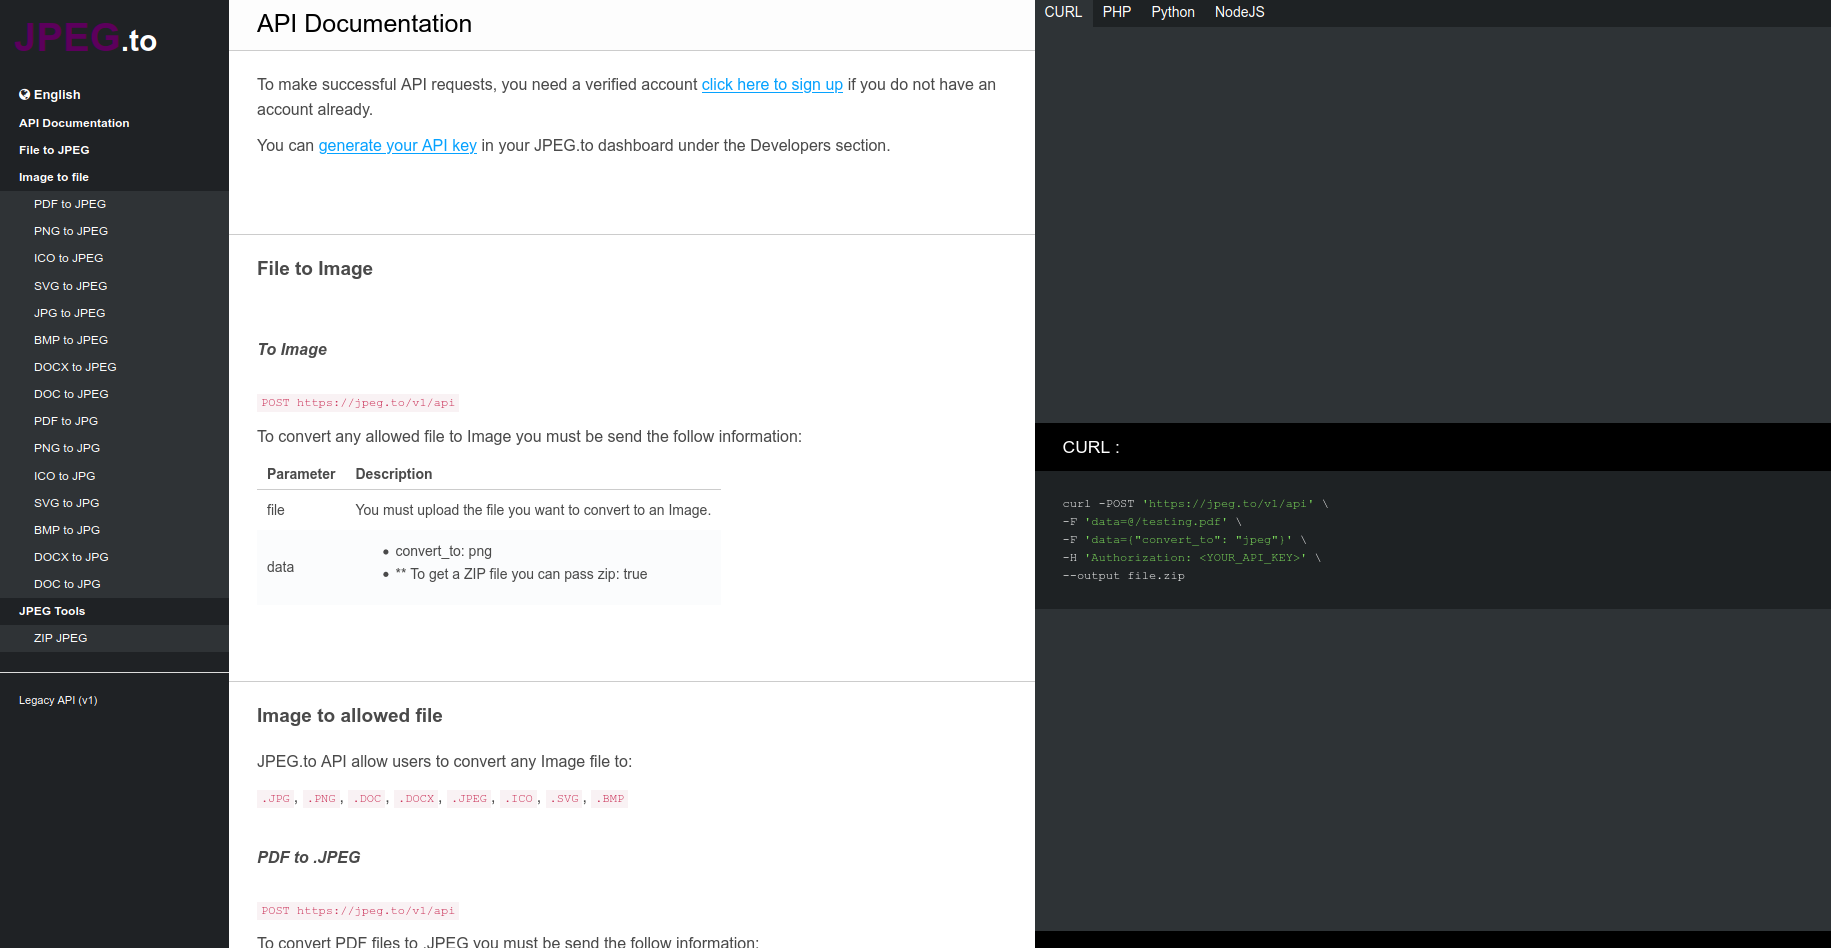The width and height of the screenshot is (1831, 948).
Task: Click 'Image to allowed file' heading
Action: pyautogui.click(x=350, y=716)
